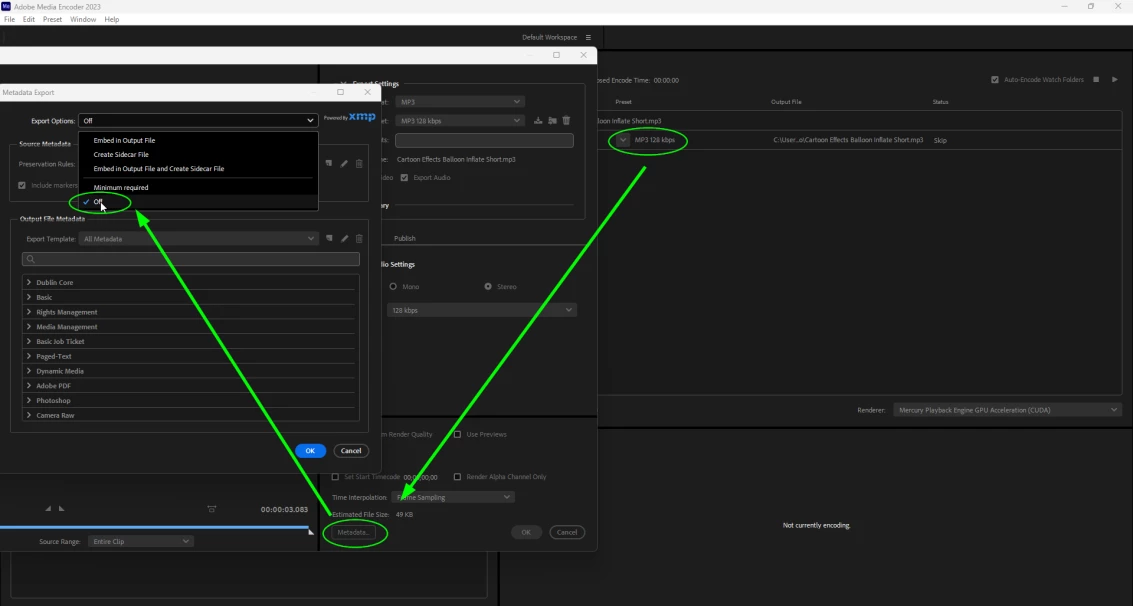Click the pencil edit icon beside Export Template
This screenshot has width=1133, height=606.
[x=345, y=238]
